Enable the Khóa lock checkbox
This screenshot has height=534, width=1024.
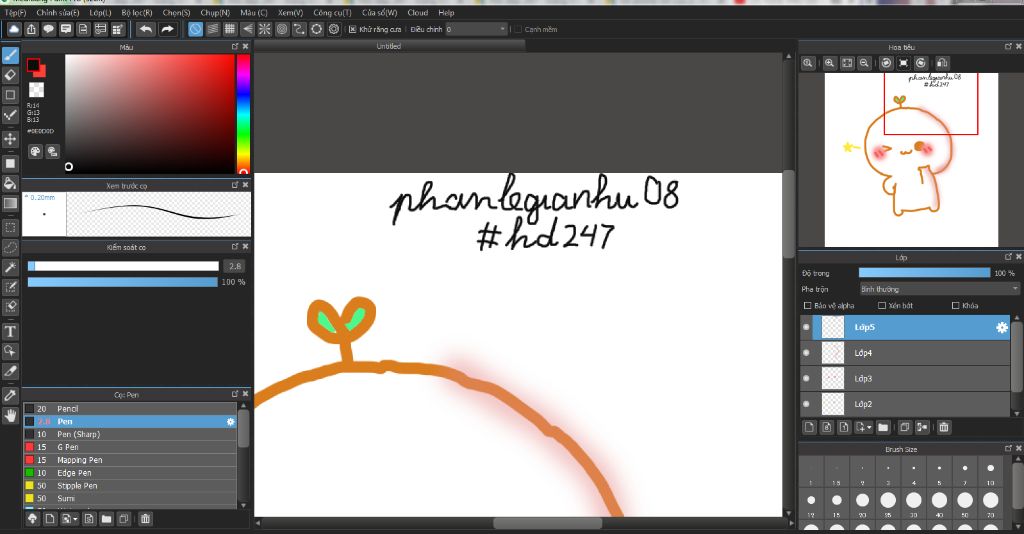point(955,306)
